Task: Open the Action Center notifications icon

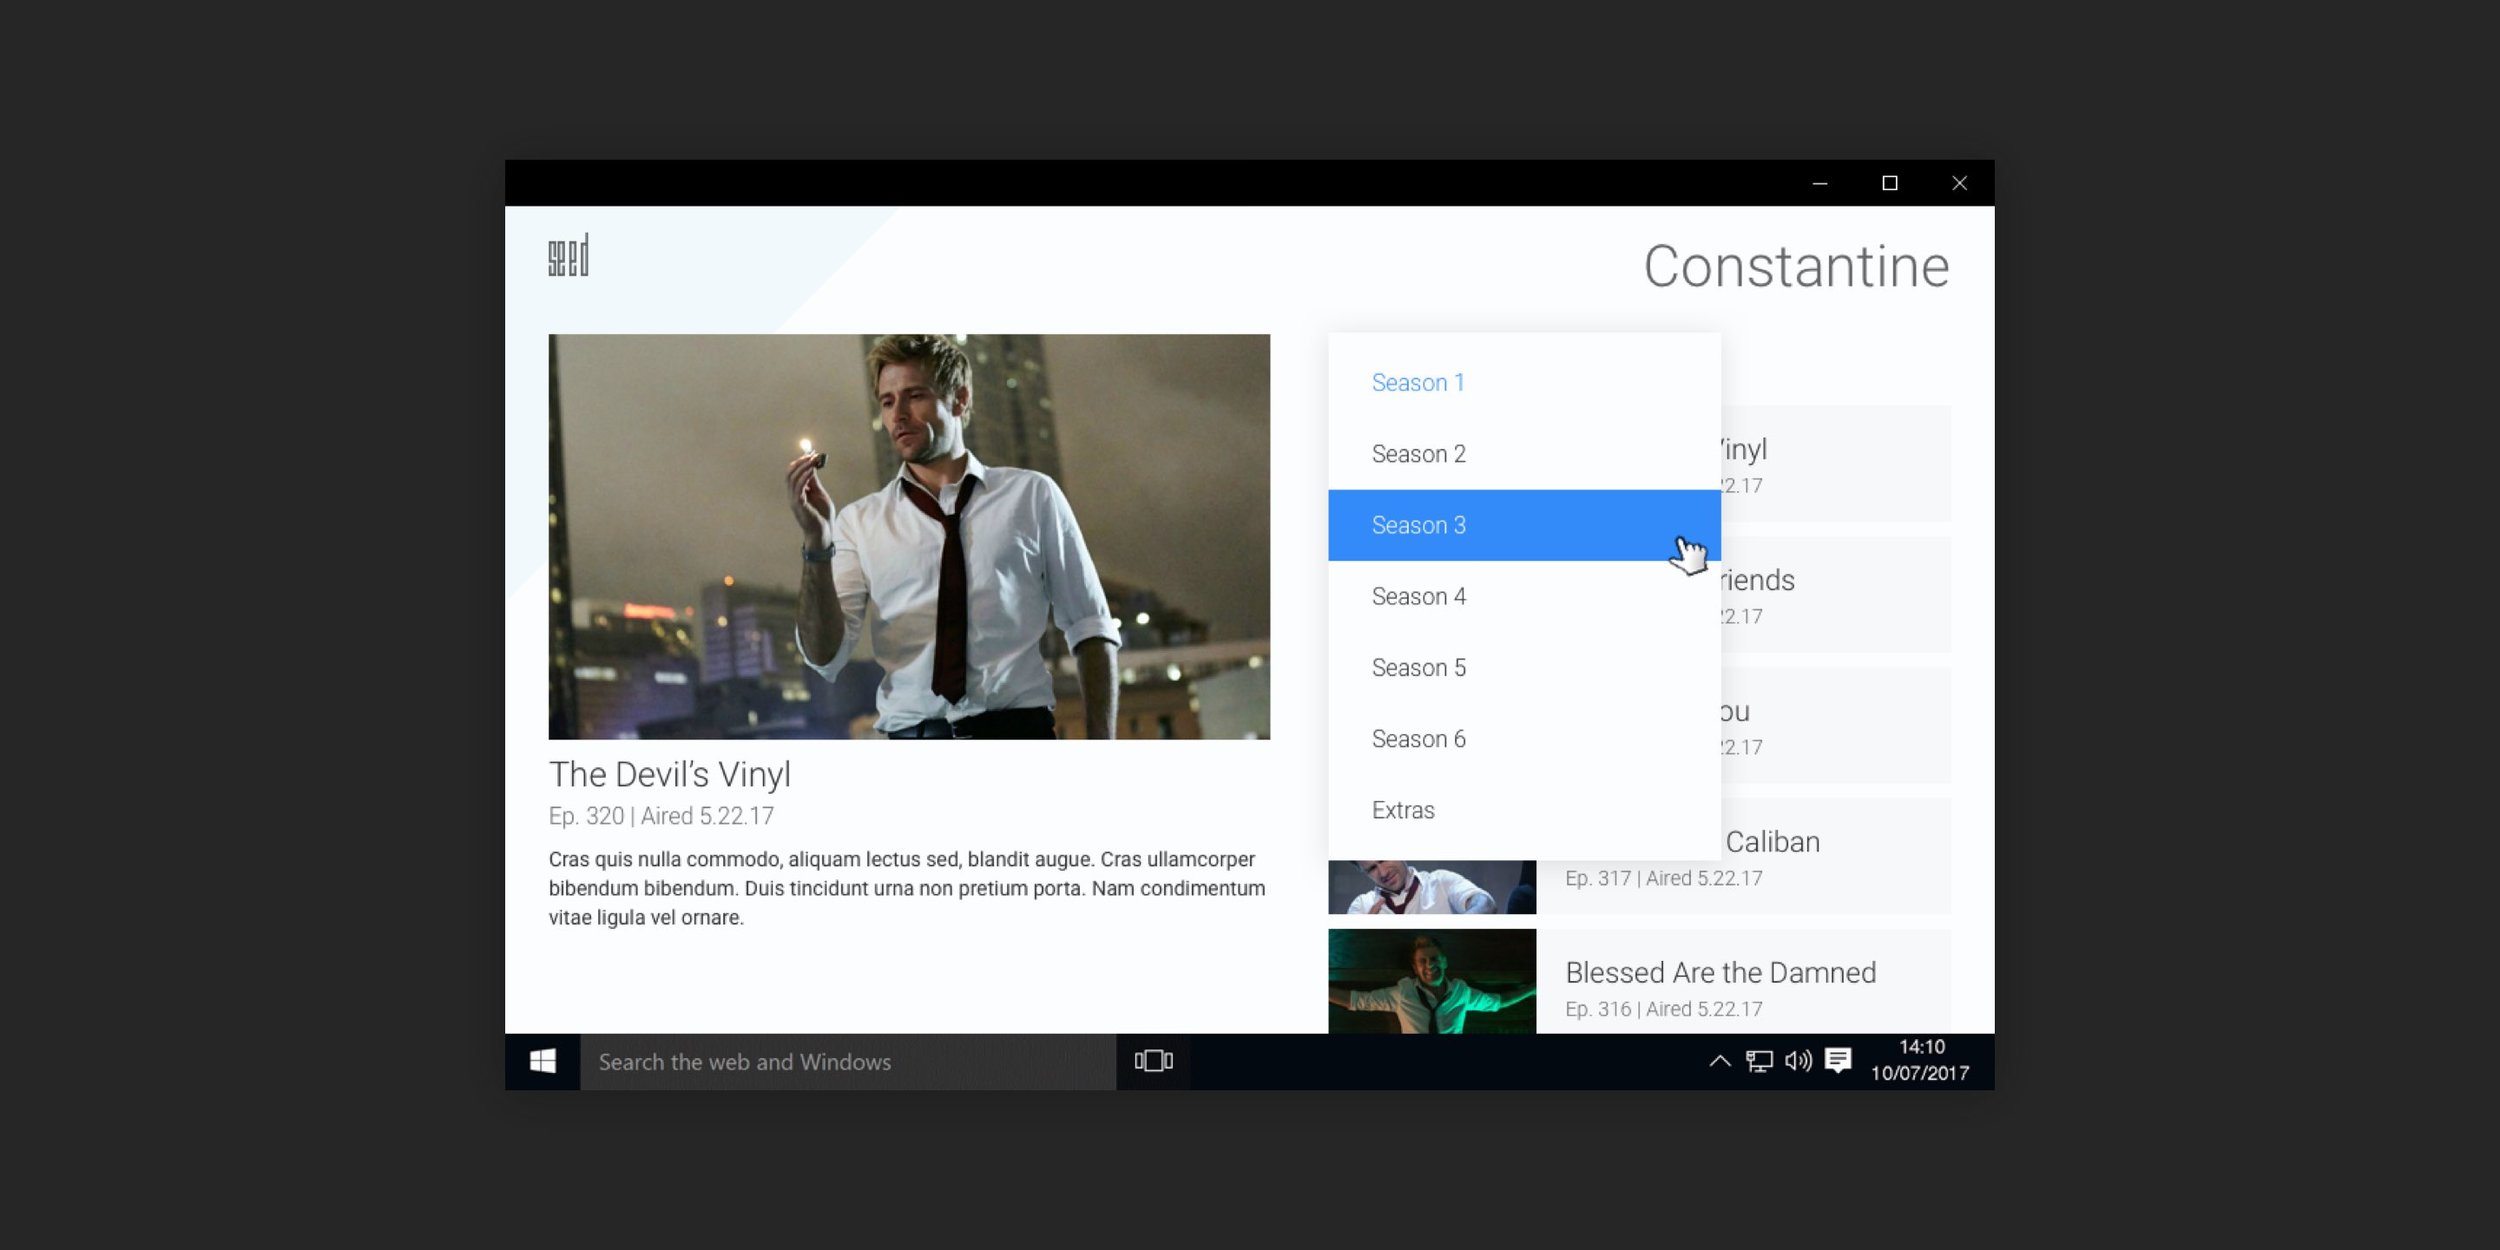Action: pos(1838,1060)
